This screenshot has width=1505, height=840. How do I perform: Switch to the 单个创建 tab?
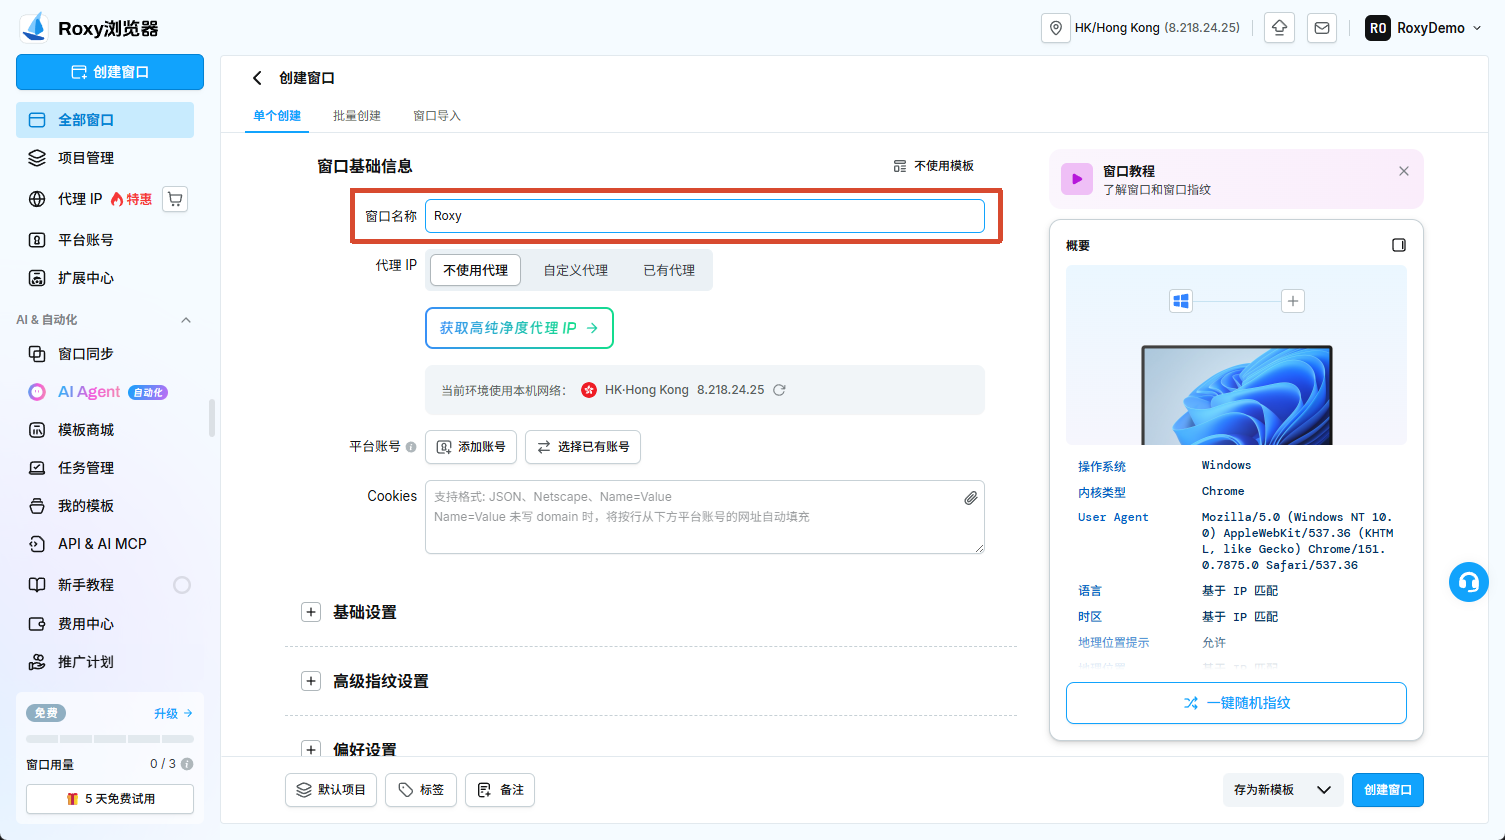point(277,116)
